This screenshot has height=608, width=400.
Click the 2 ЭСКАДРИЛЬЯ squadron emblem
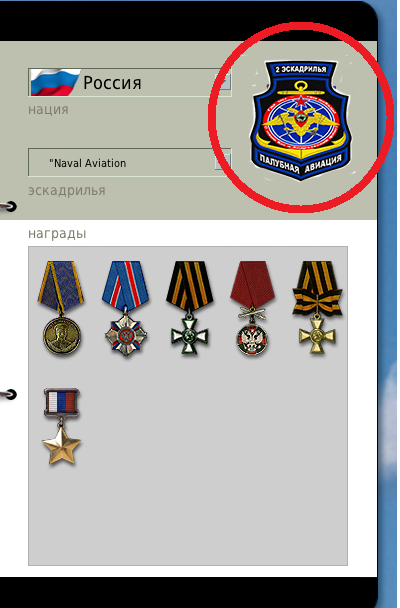(300, 120)
